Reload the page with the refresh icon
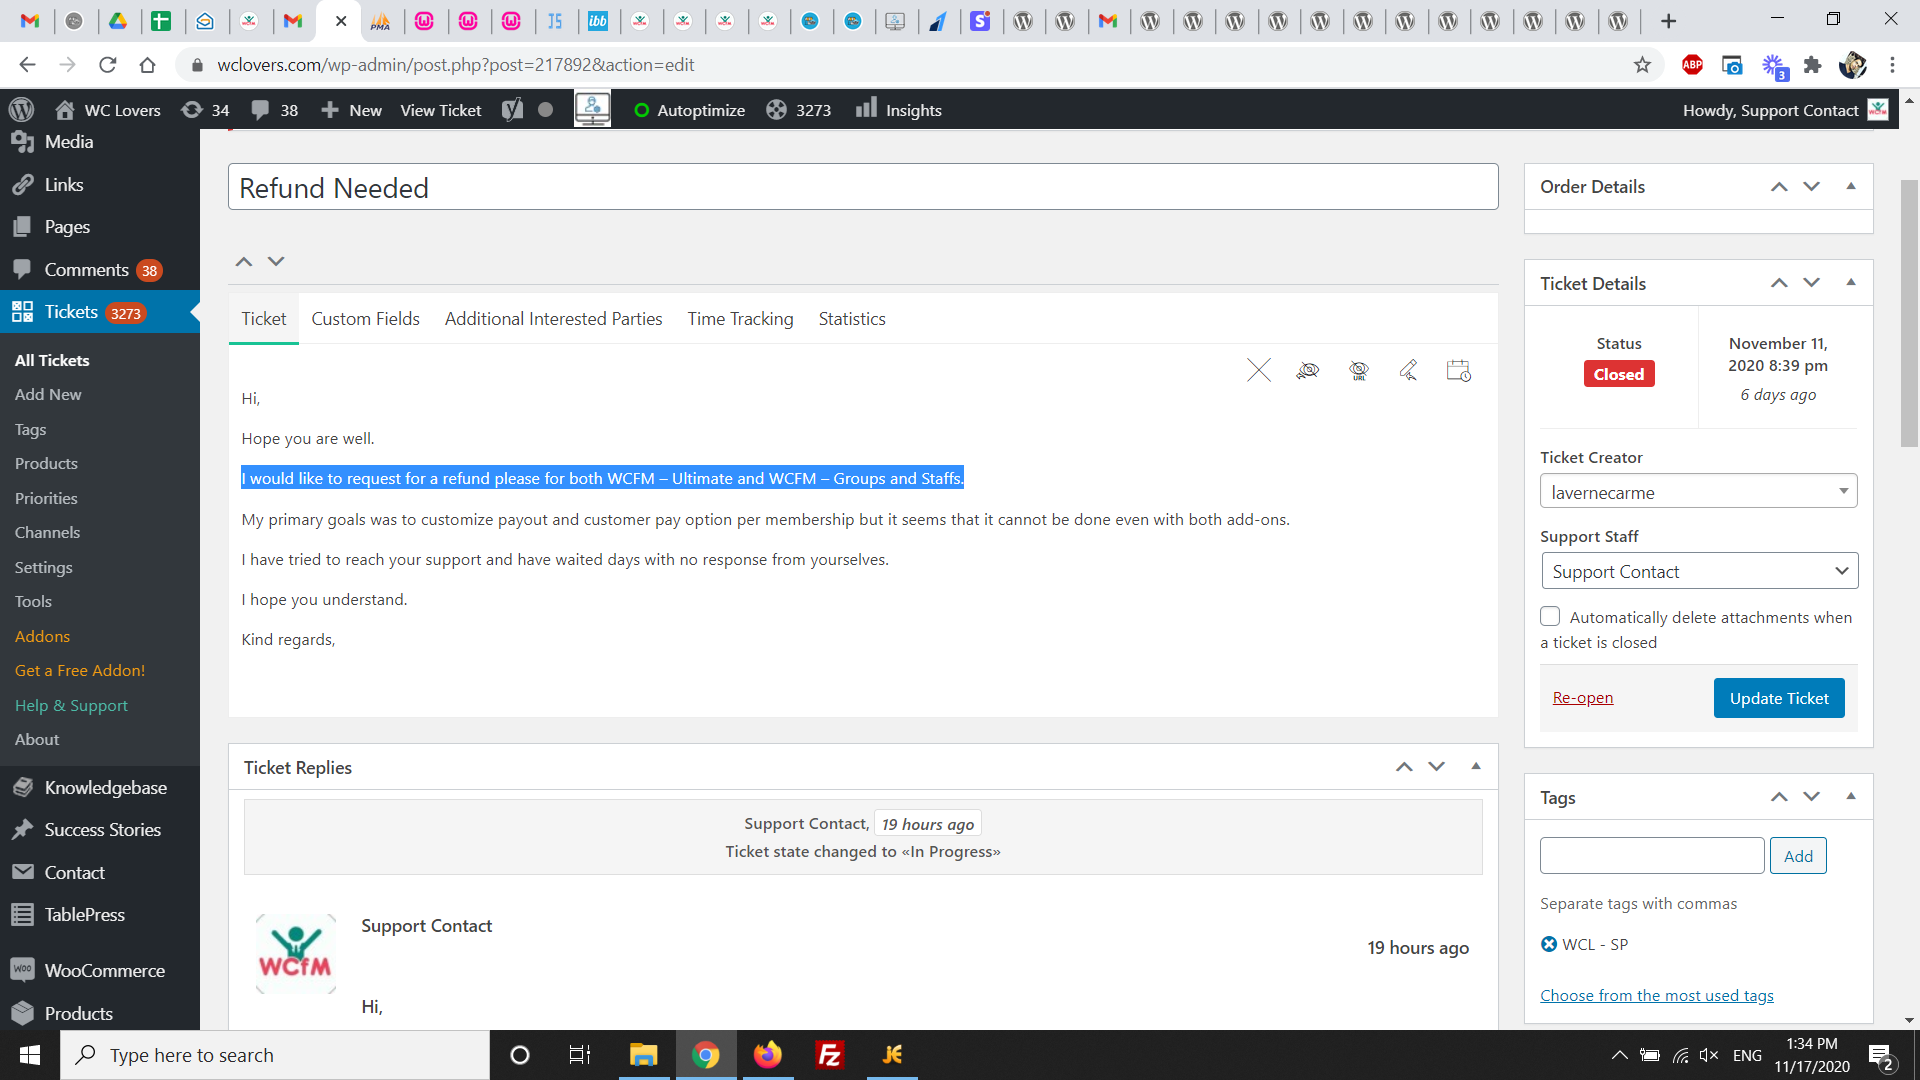Screen dimensions: 1920x1080 pos(108,65)
